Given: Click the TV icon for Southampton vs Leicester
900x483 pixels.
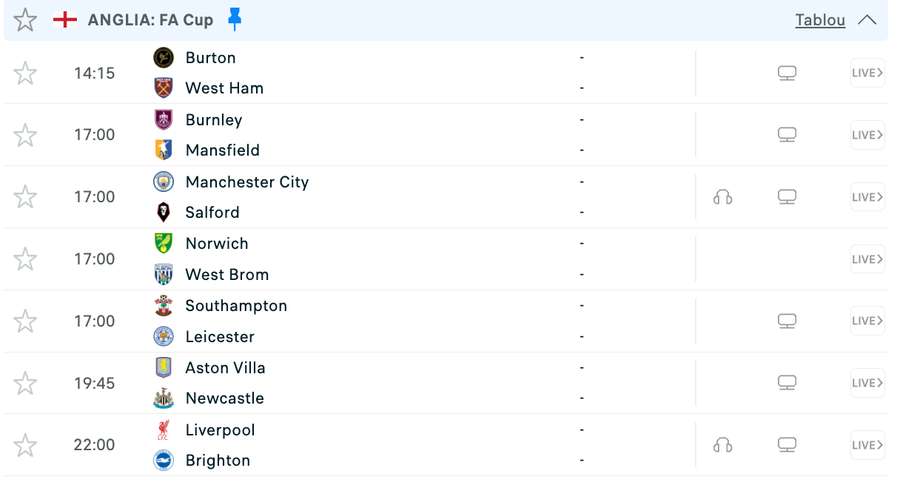Looking at the screenshot, I should tap(787, 321).
